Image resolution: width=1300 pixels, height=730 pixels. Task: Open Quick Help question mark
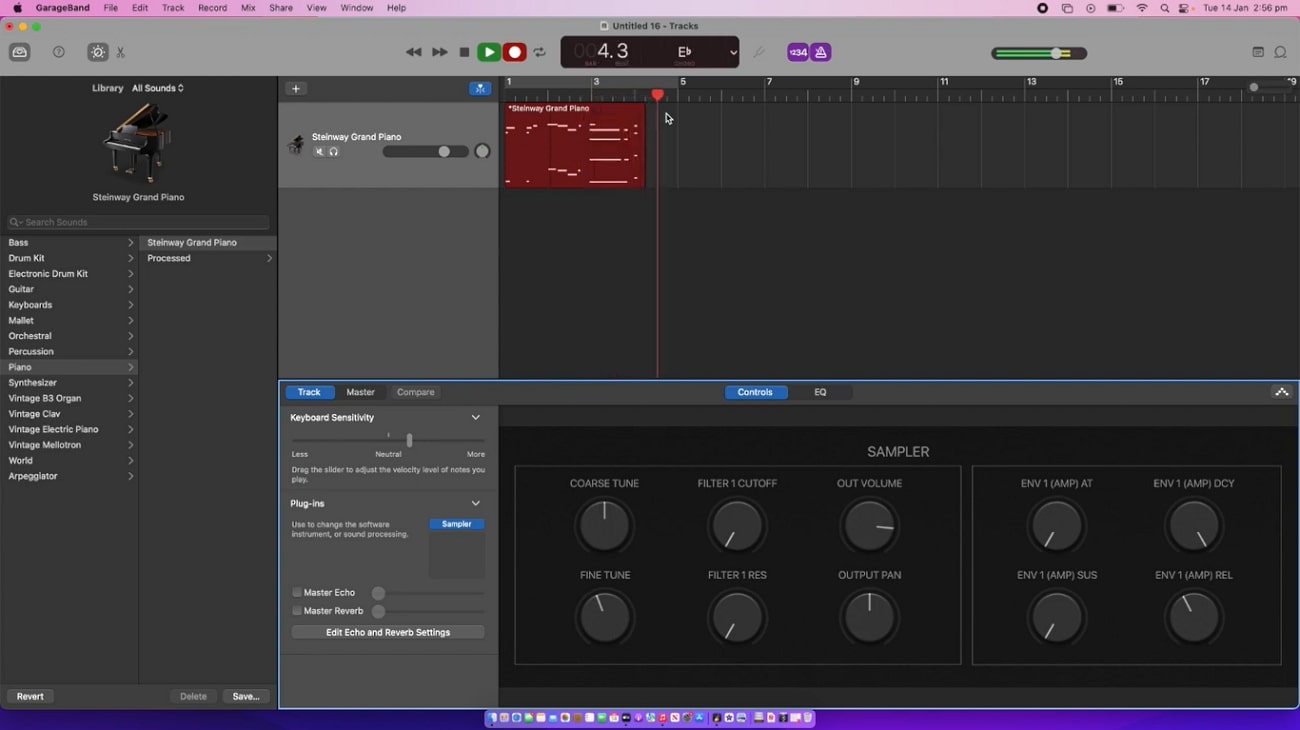59,53
